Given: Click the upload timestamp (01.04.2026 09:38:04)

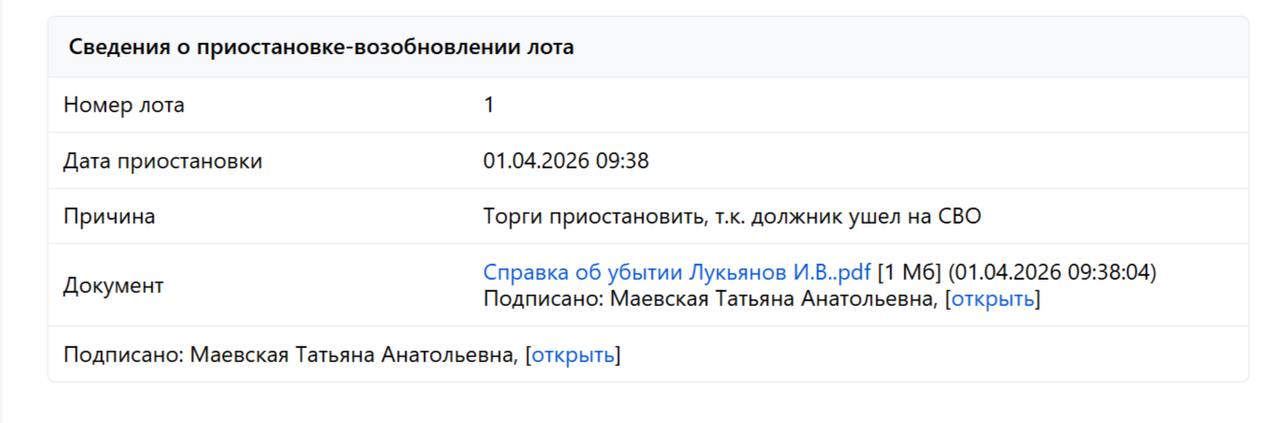Looking at the screenshot, I should tap(1052, 272).
